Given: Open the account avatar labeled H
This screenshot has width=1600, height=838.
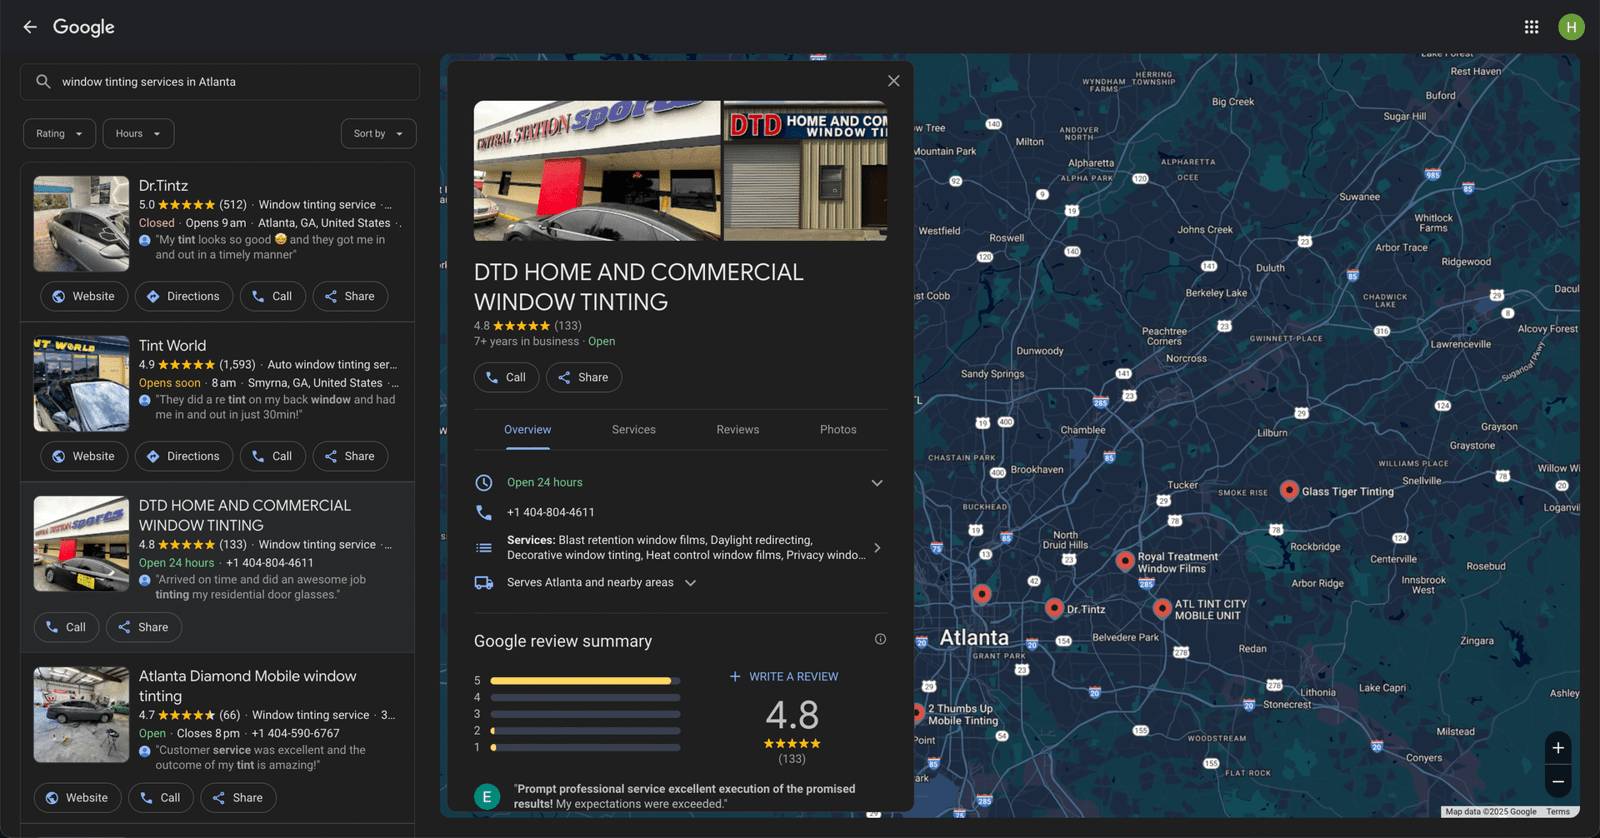Looking at the screenshot, I should click(x=1571, y=27).
